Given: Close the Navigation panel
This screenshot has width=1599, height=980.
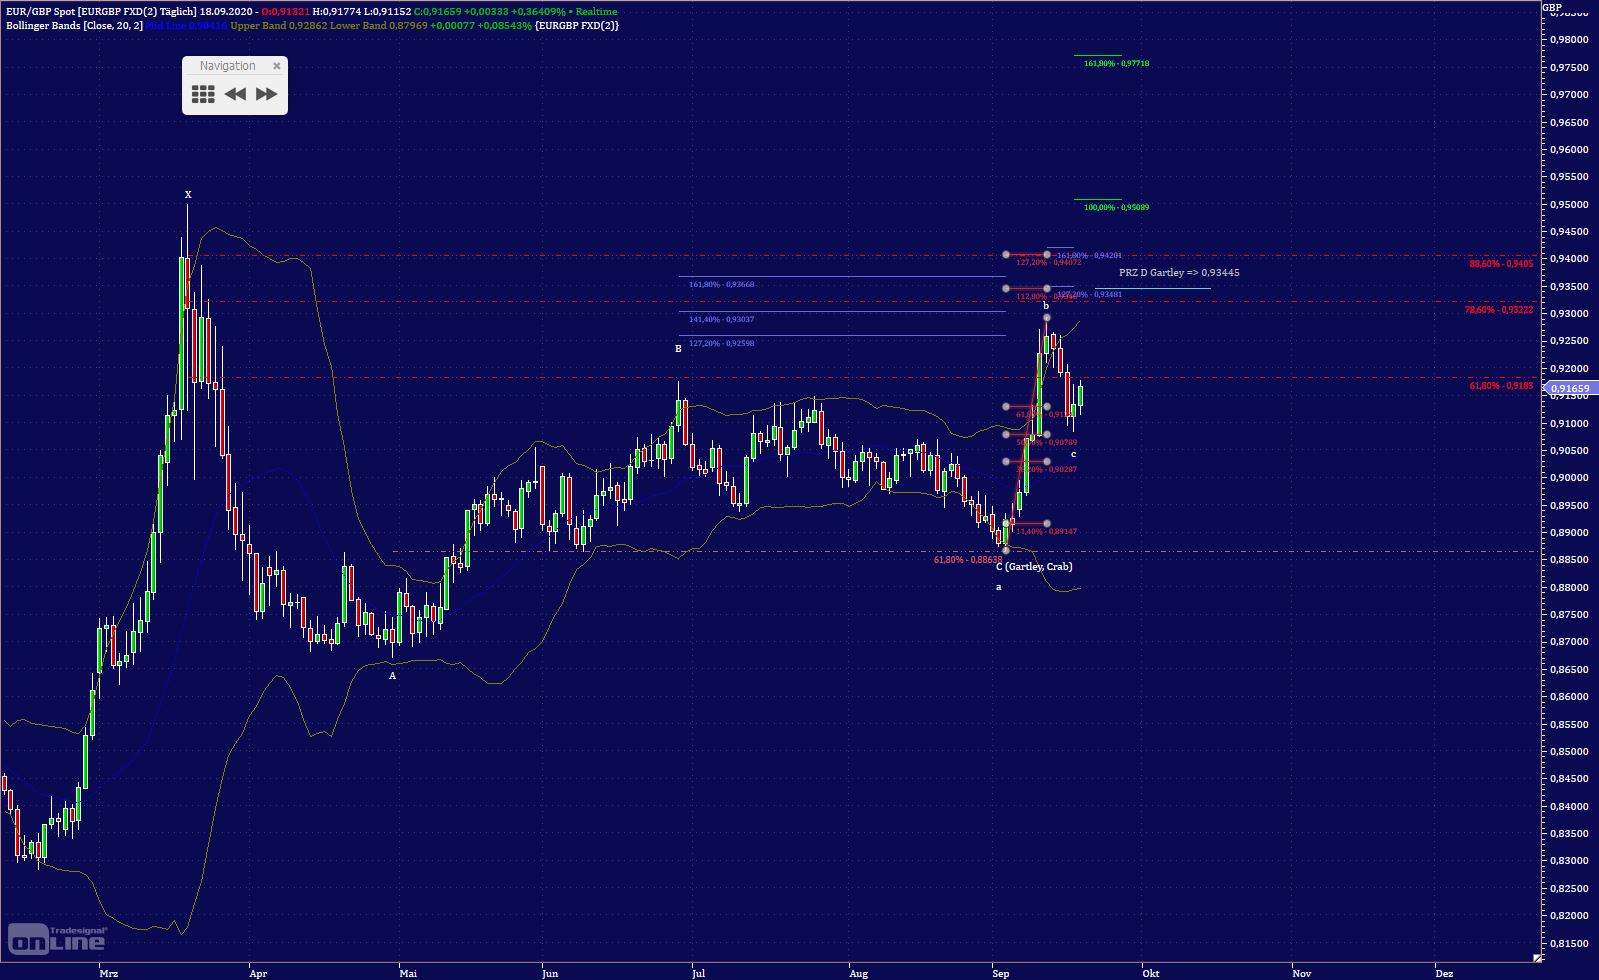Looking at the screenshot, I should [277, 66].
